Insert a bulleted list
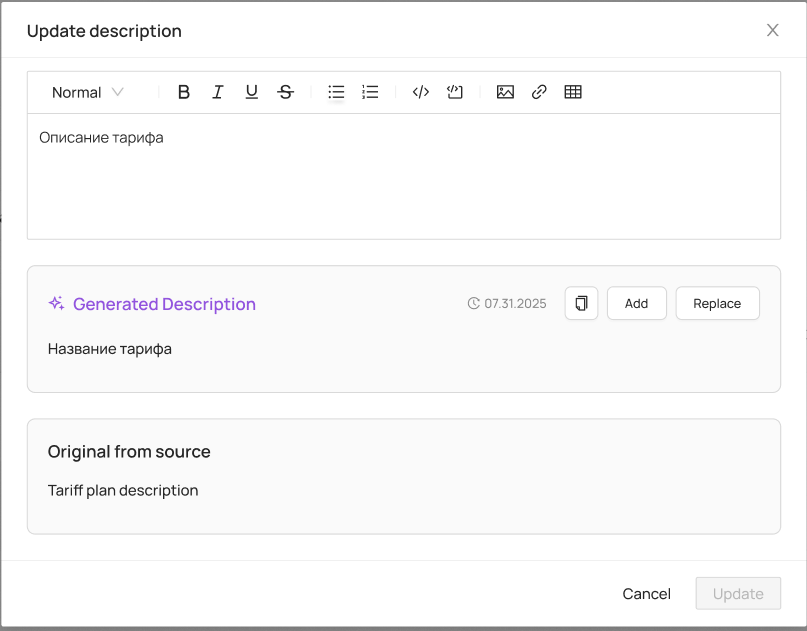Screen dimensions: 807x631 tap(336, 92)
